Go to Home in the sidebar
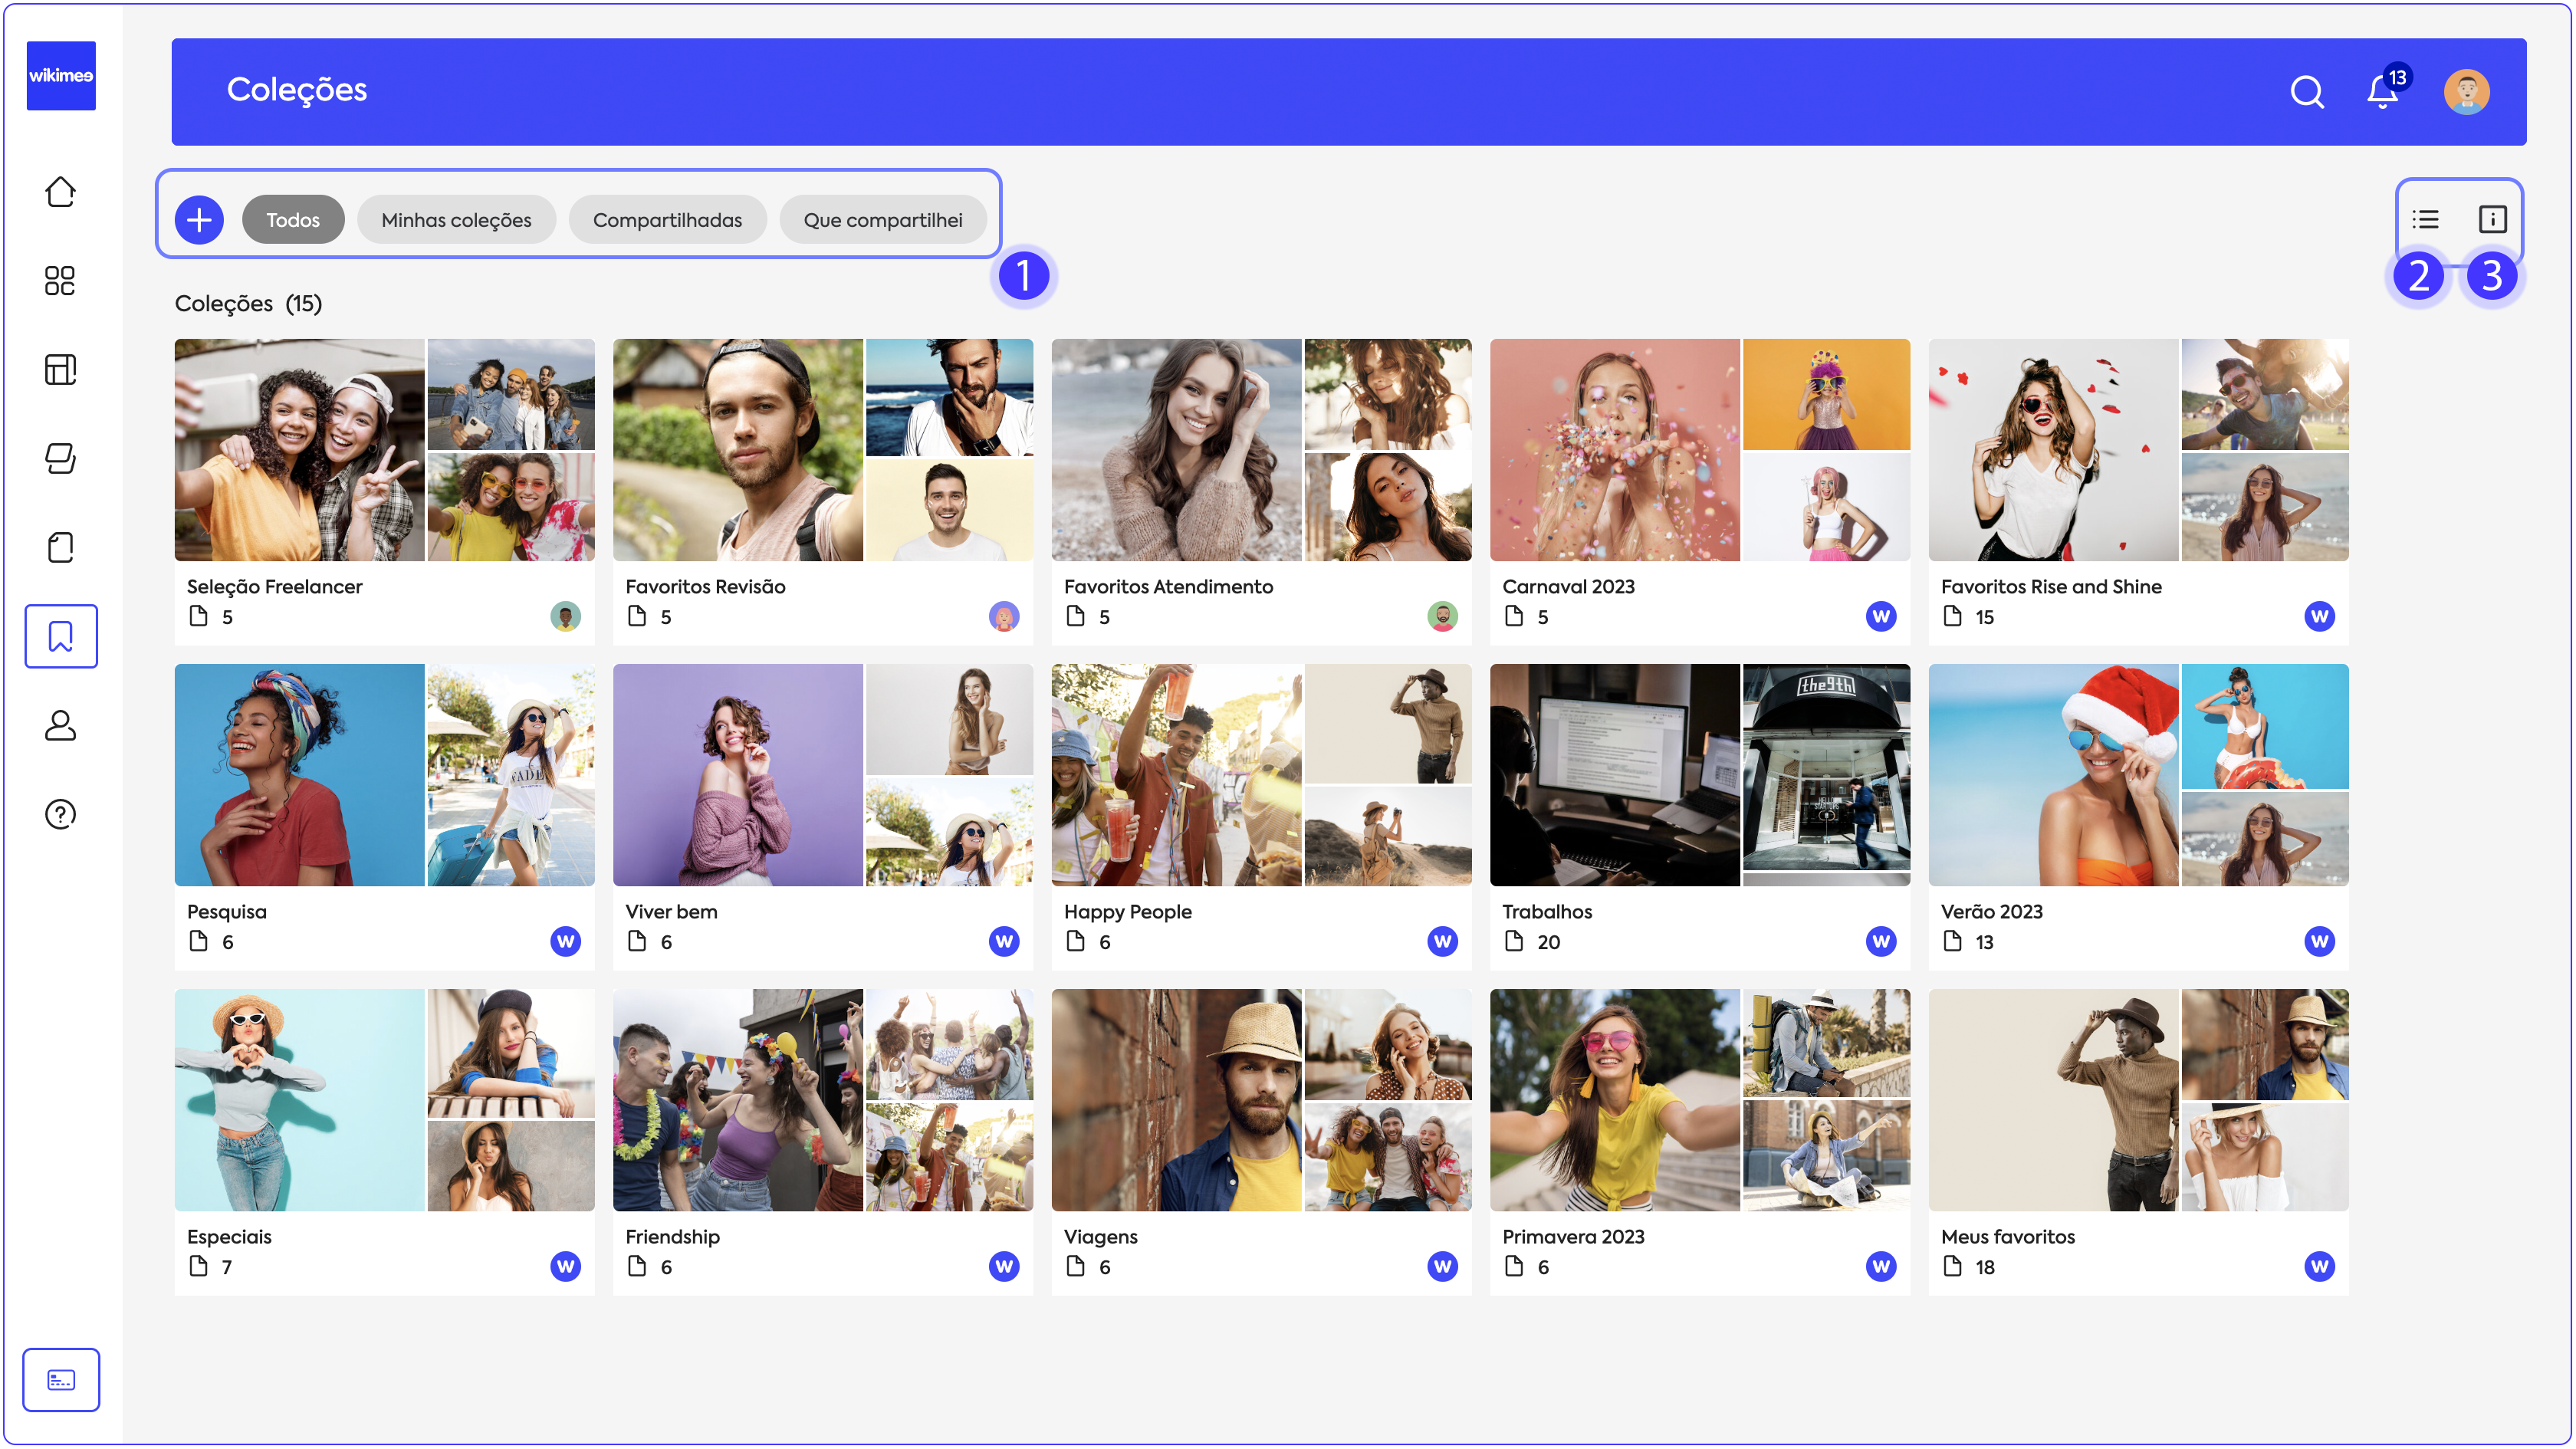Image resolution: width=2576 pixels, height=1449 pixels. (x=61, y=192)
